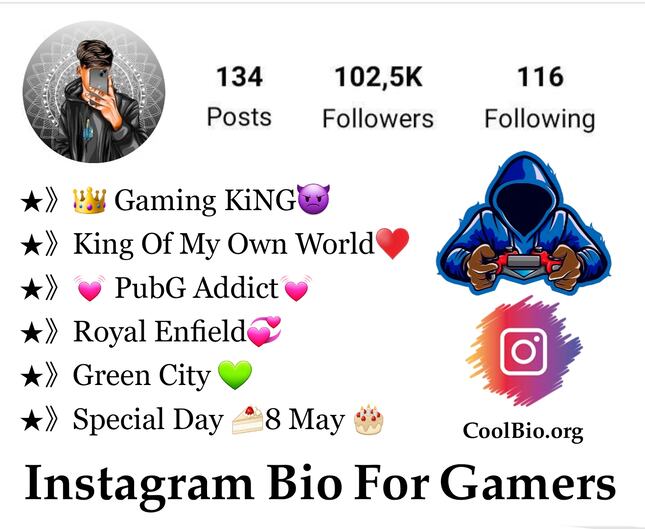Click the pink heart after PubG Addict
The height and width of the screenshot is (529, 645).
[296, 288]
